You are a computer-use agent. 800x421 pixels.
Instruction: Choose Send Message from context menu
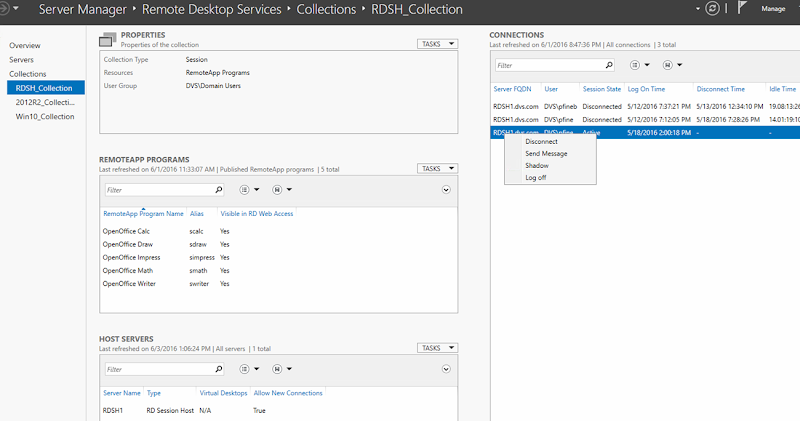pyautogui.click(x=546, y=154)
